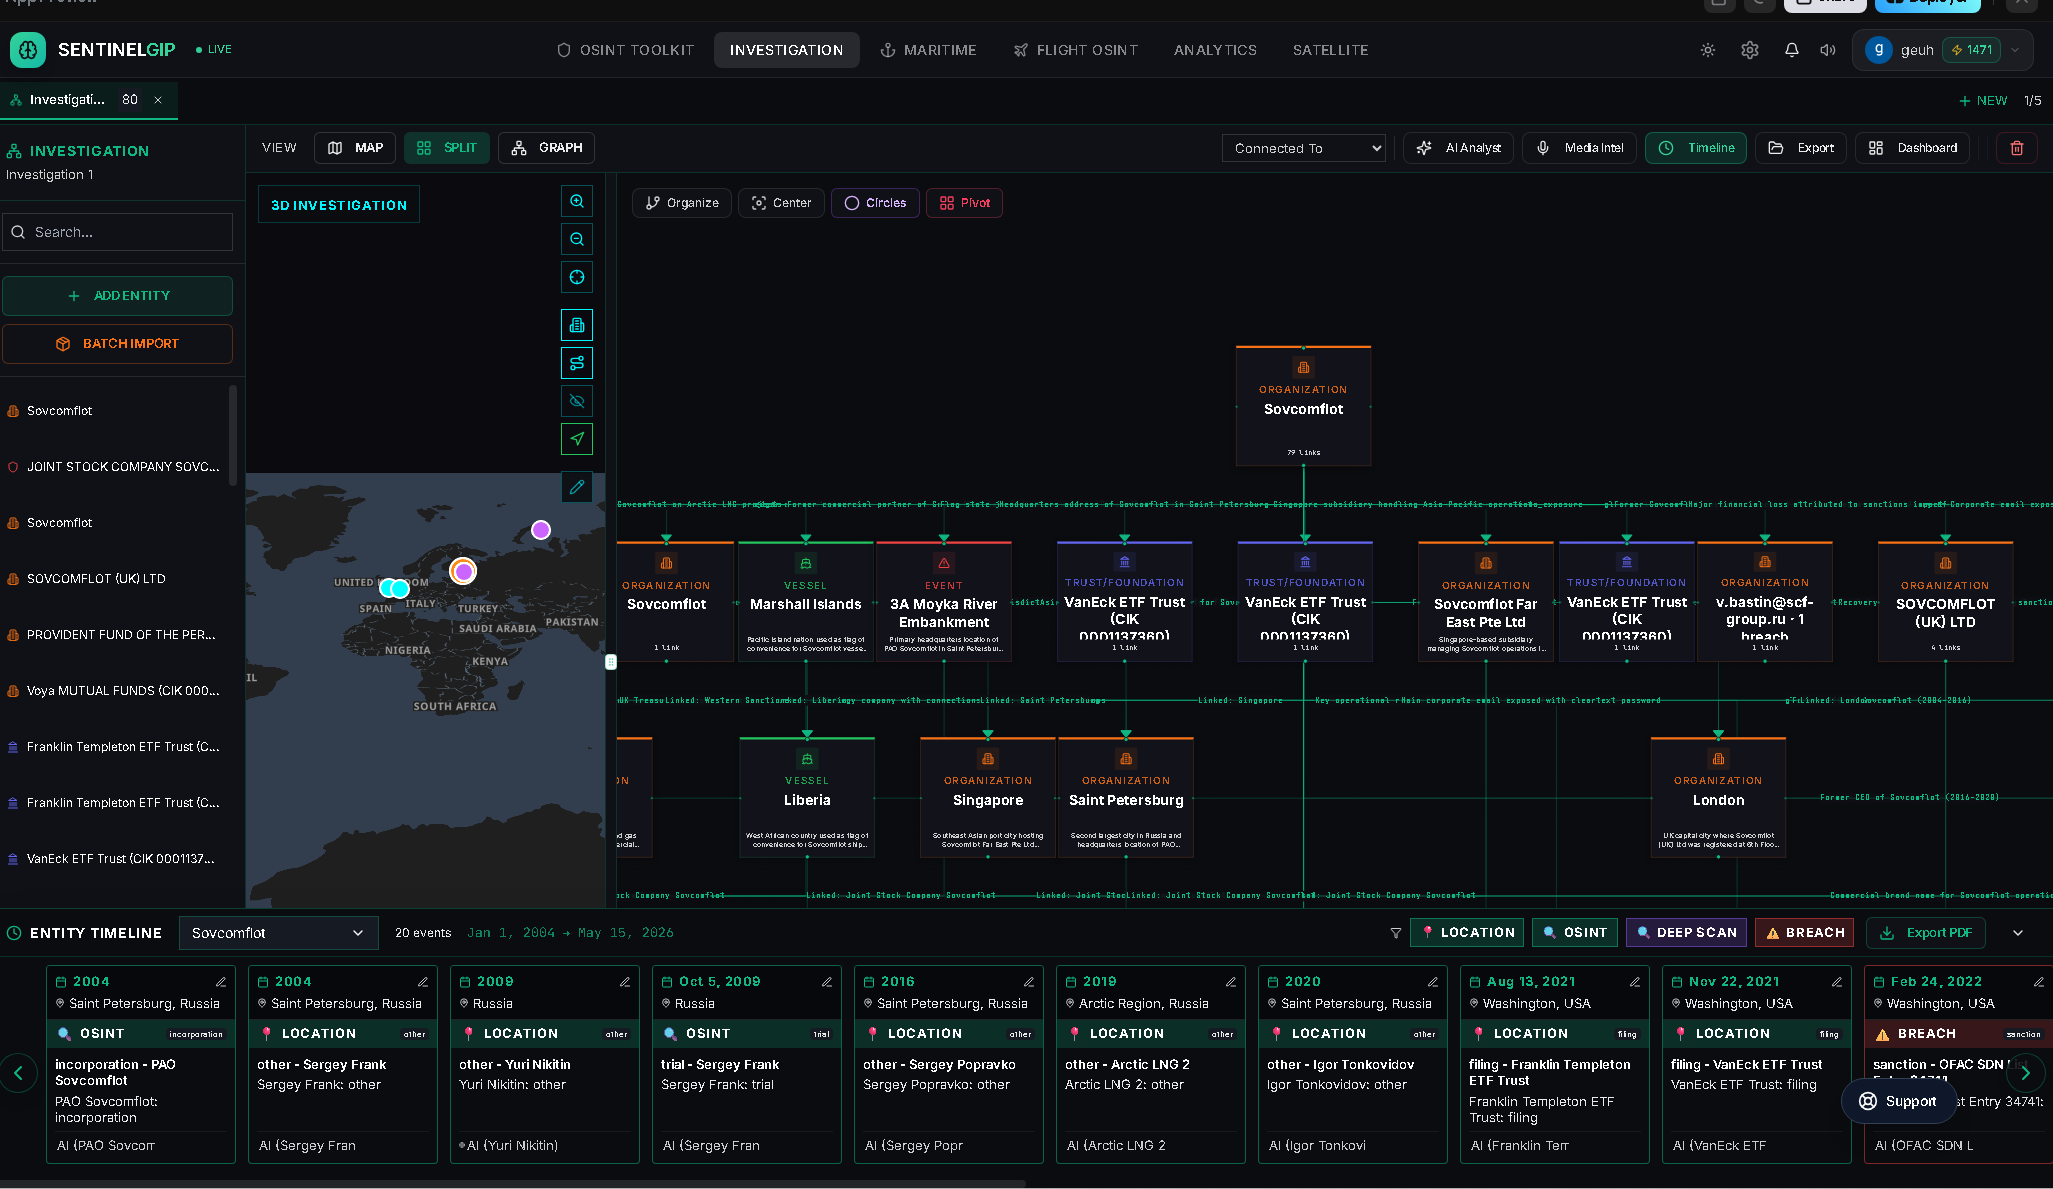Image resolution: width=2053 pixels, height=1189 pixels.
Task: Switch to MARITIME tab
Action: click(x=928, y=50)
